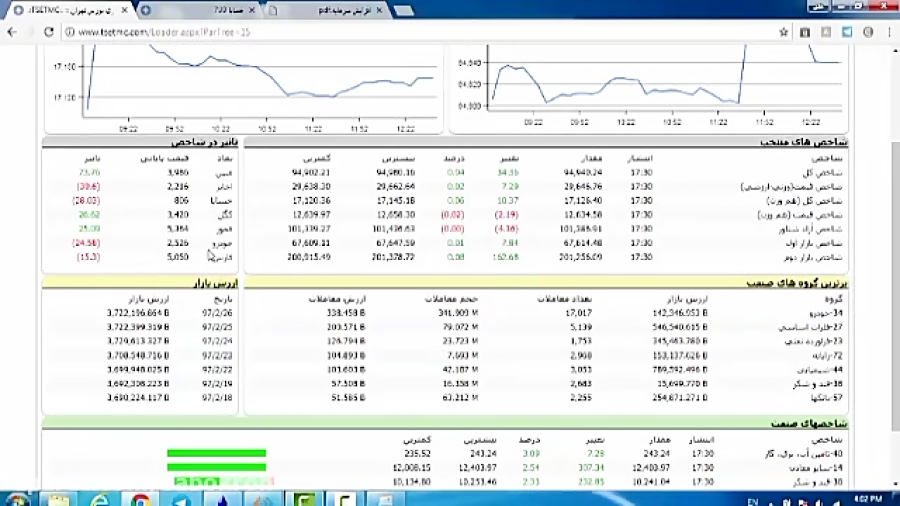Click the right index line chart
The width and height of the screenshot is (900, 506).
point(649,89)
